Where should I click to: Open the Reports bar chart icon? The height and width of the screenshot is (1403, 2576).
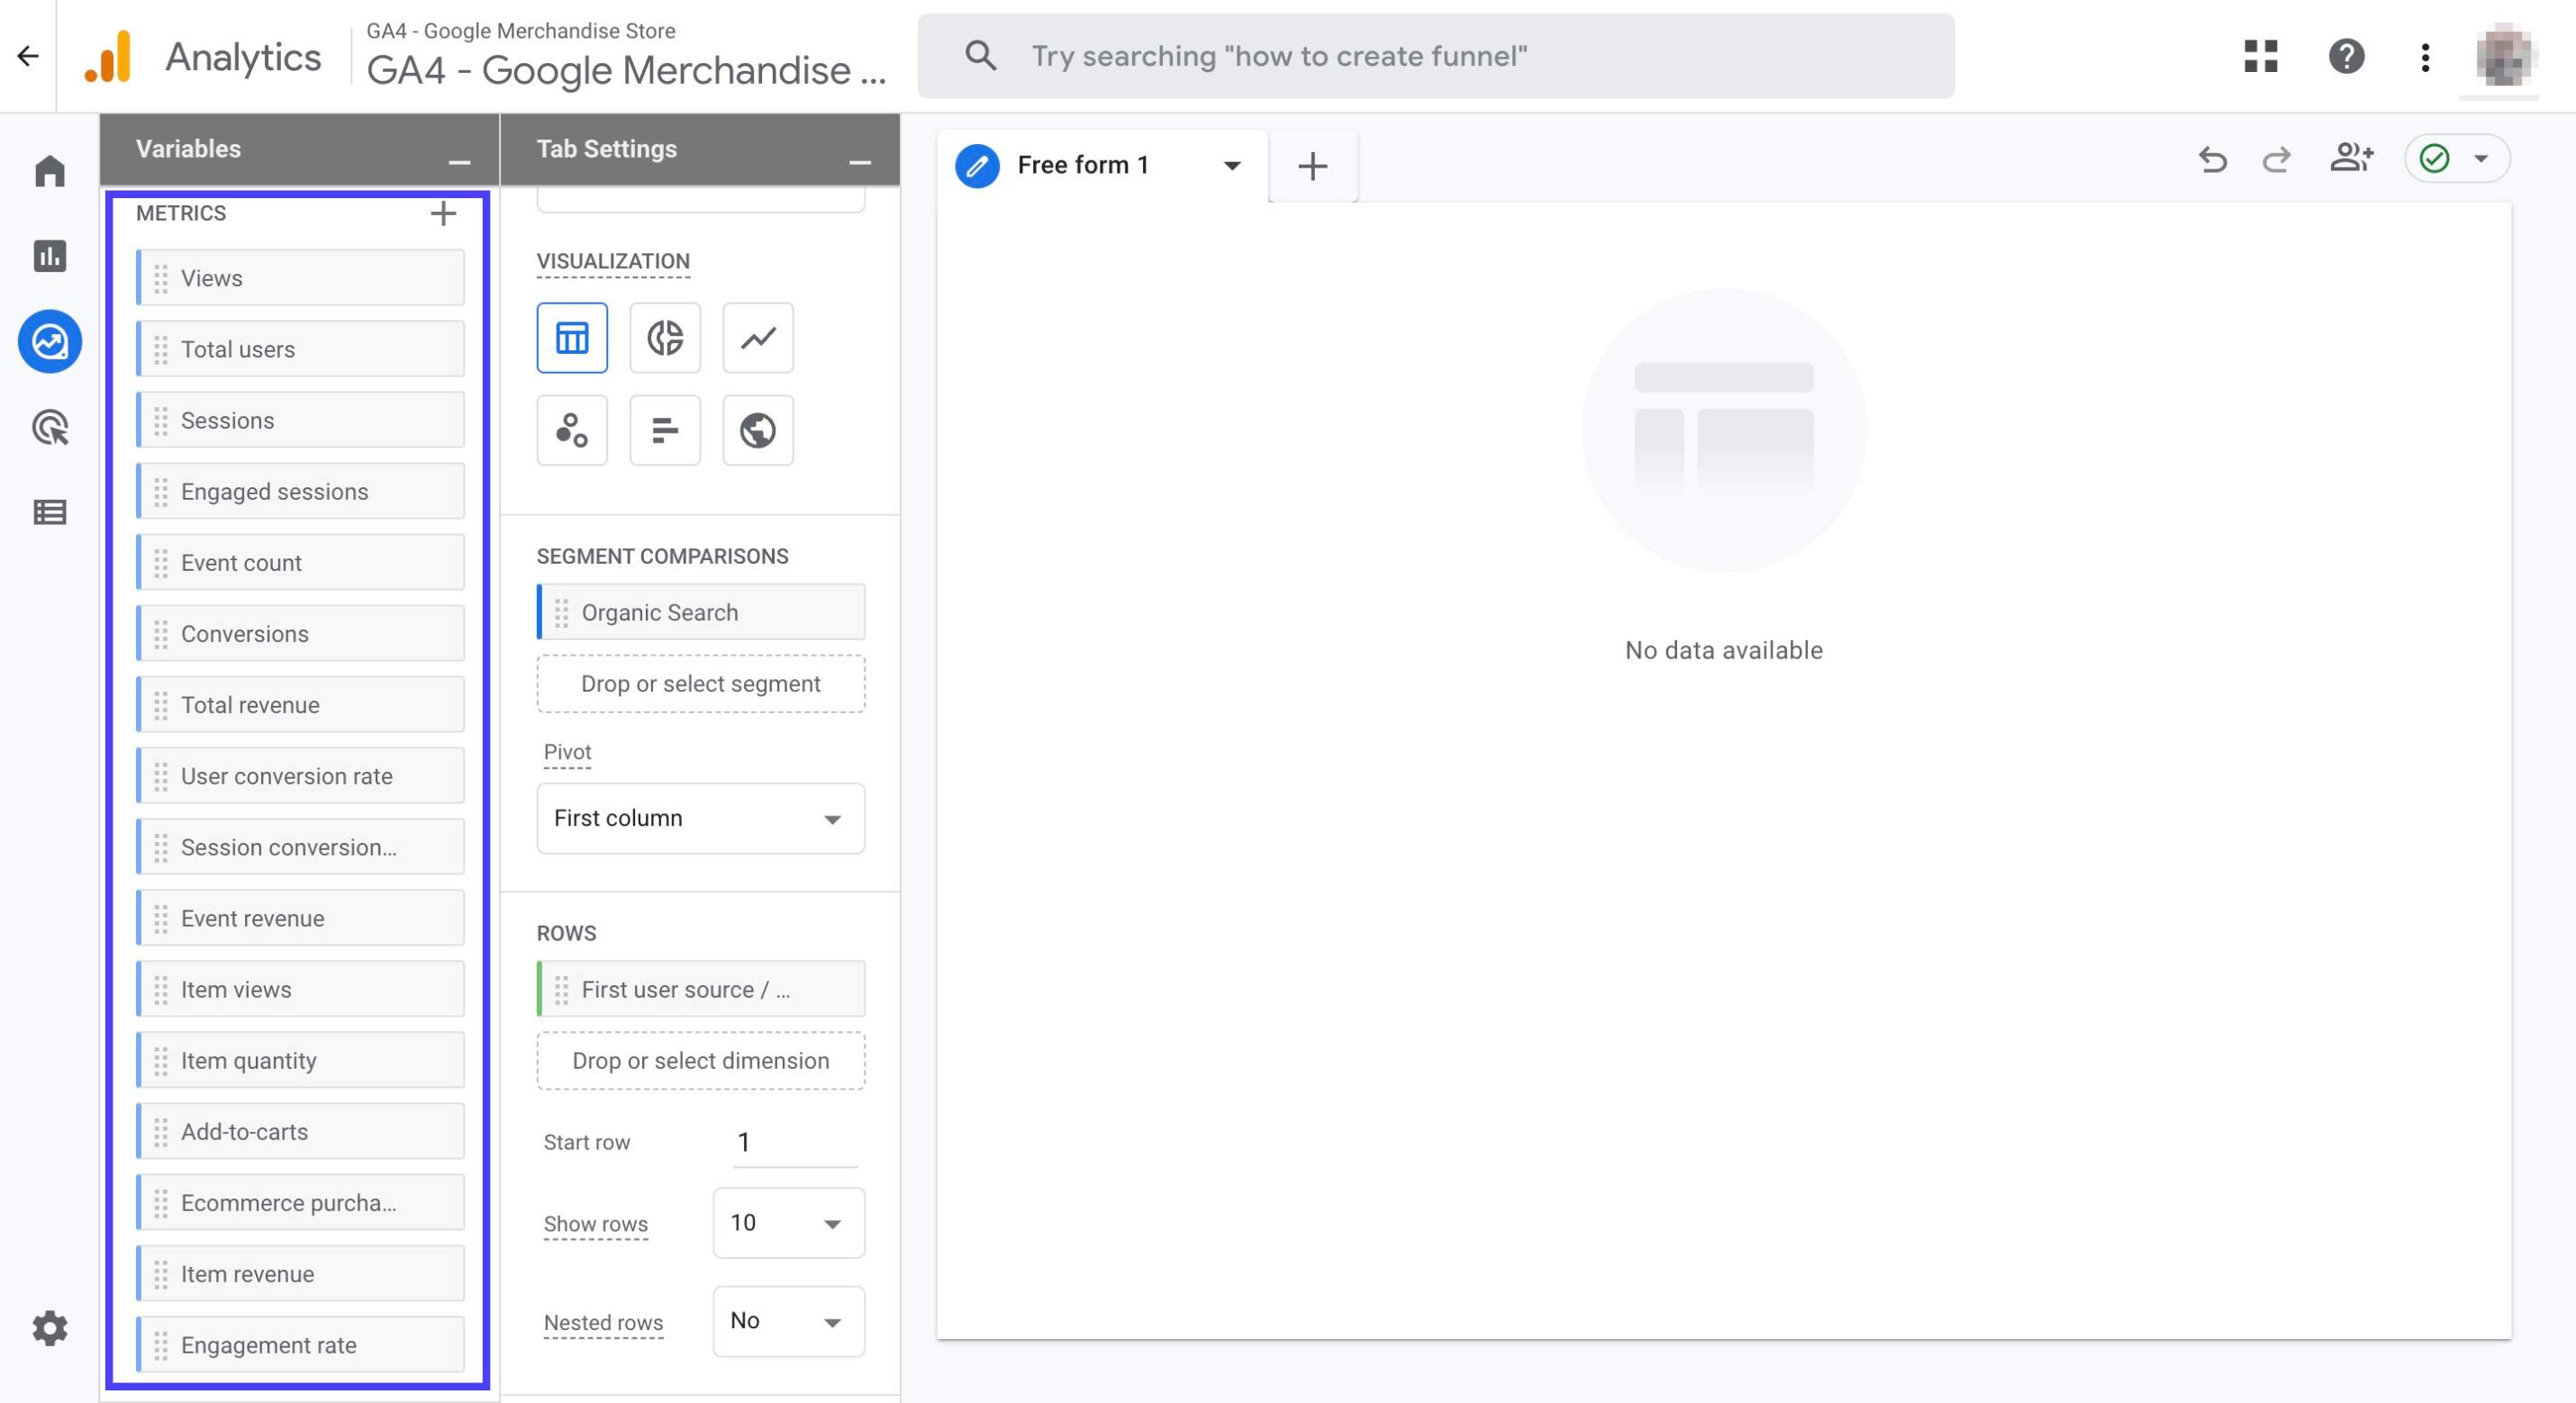(x=50, y=256)
